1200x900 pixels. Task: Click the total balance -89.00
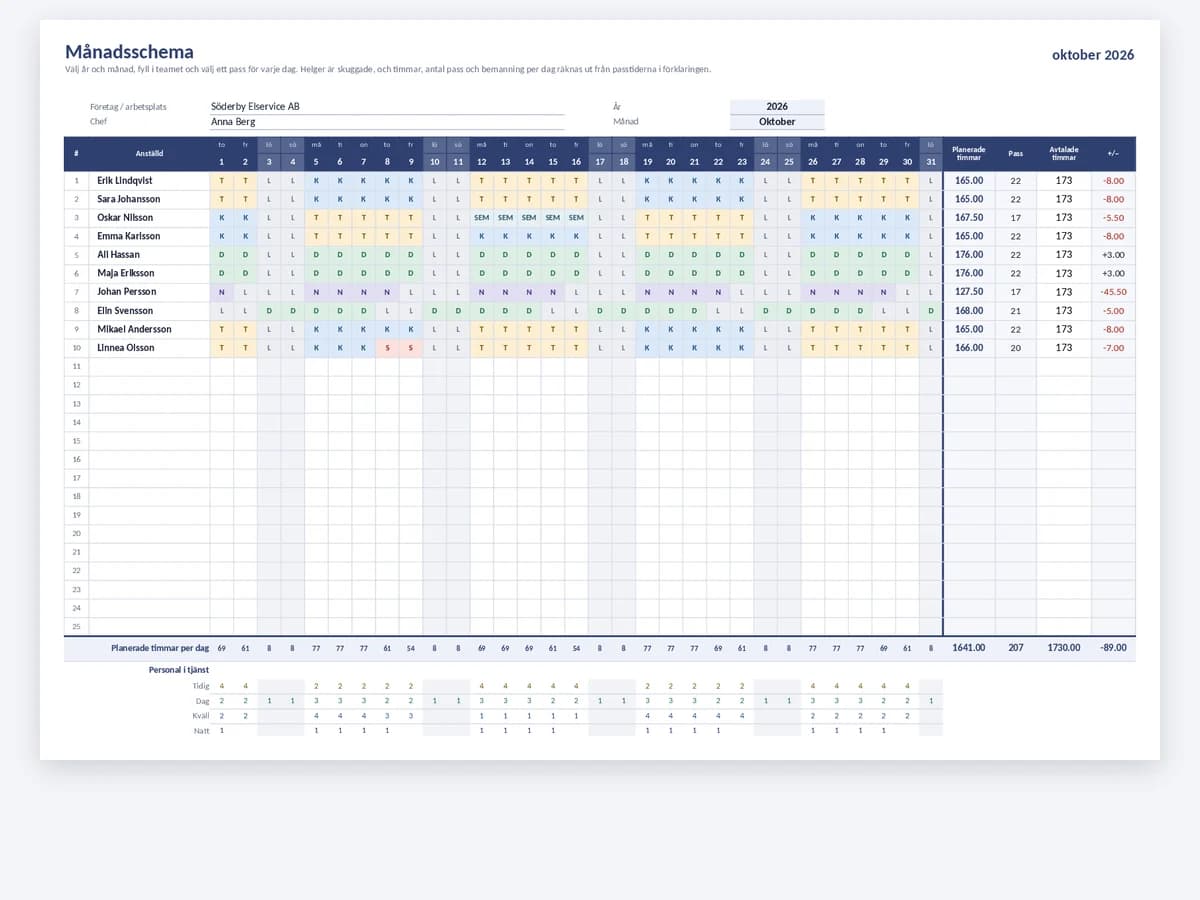[1113, 648]
